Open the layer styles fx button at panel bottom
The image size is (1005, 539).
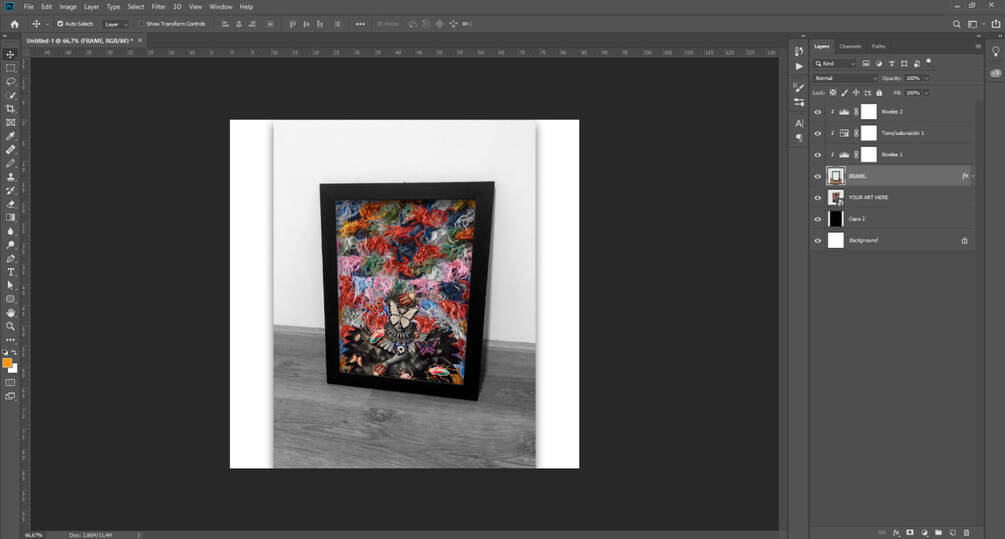tap(896, 533)
